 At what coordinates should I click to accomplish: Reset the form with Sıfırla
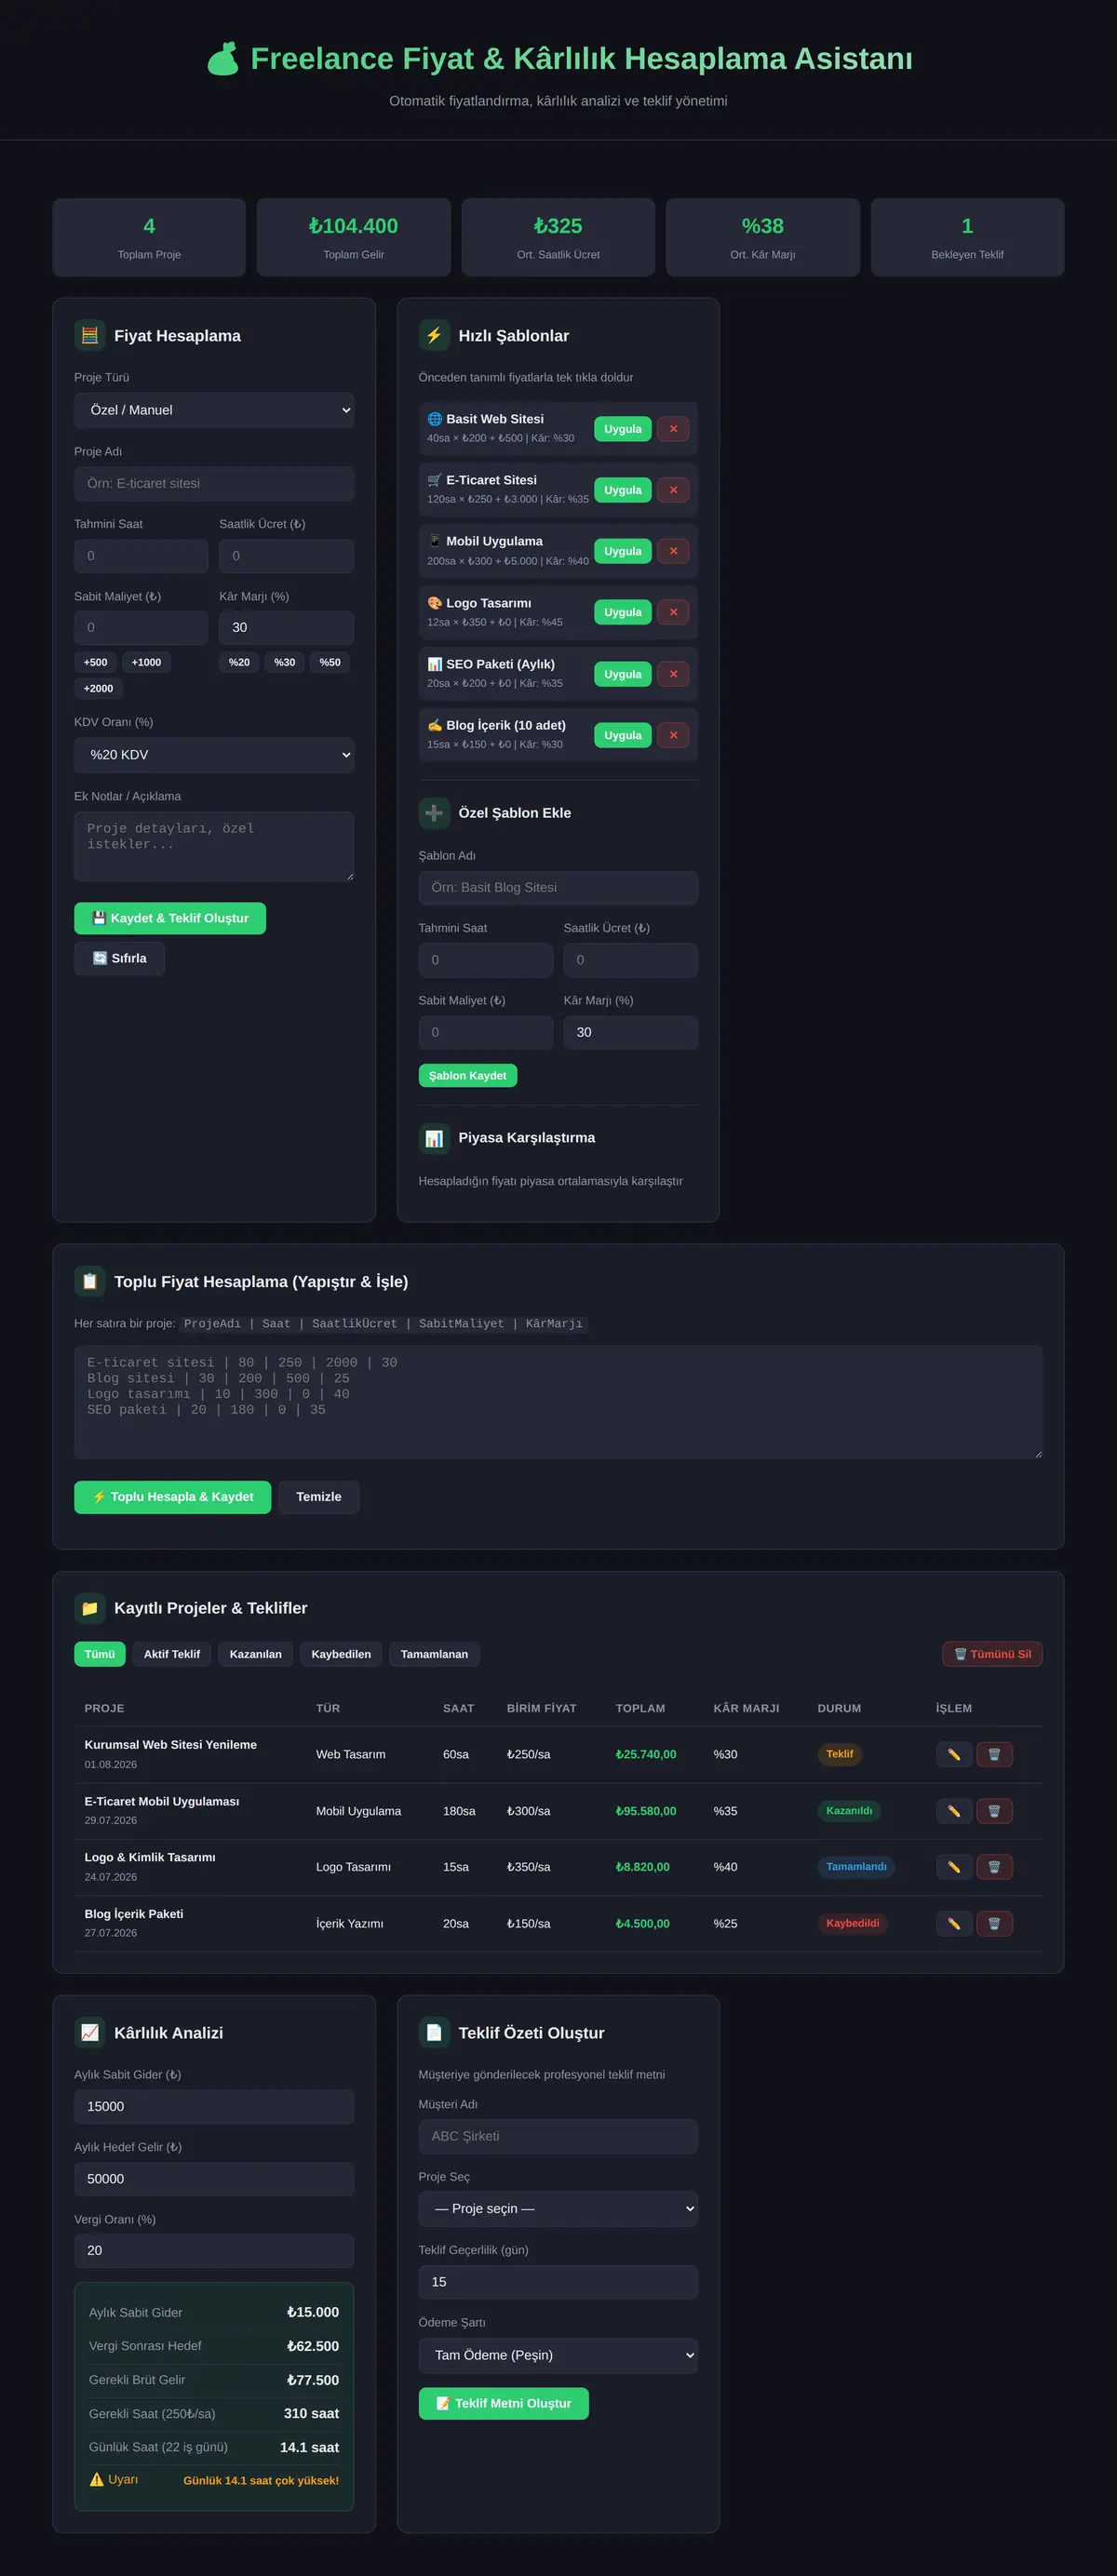coord(119,958)
